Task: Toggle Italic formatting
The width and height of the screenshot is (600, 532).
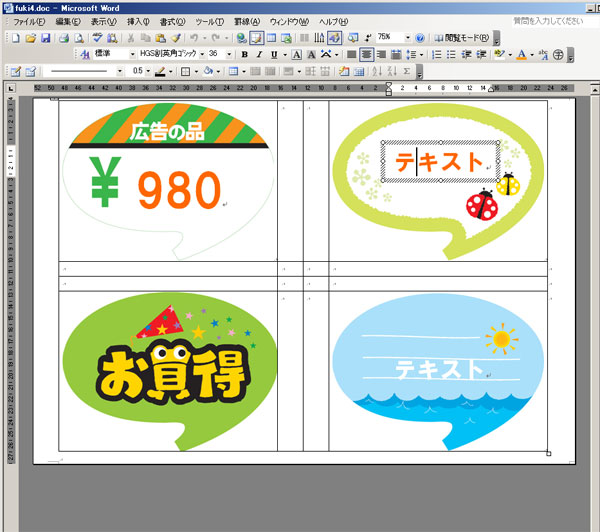Action: [x=259, y=54]
